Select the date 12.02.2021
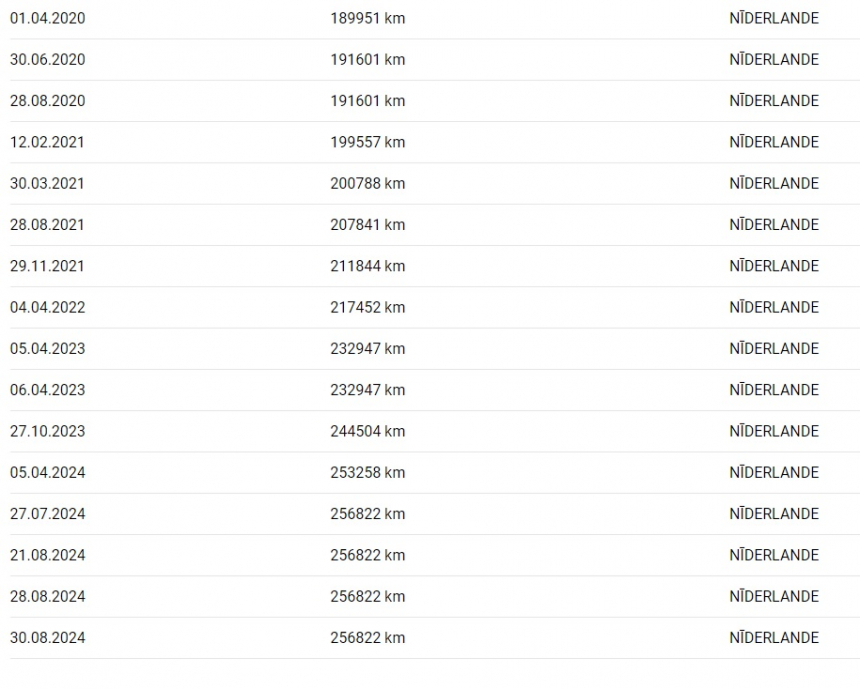The image size is (860, 689). click(x=47, y=142)
